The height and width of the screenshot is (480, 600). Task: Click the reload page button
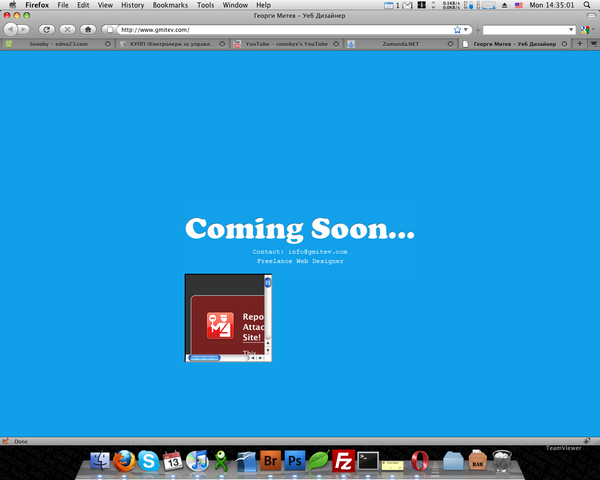click(x=46, y=29)
